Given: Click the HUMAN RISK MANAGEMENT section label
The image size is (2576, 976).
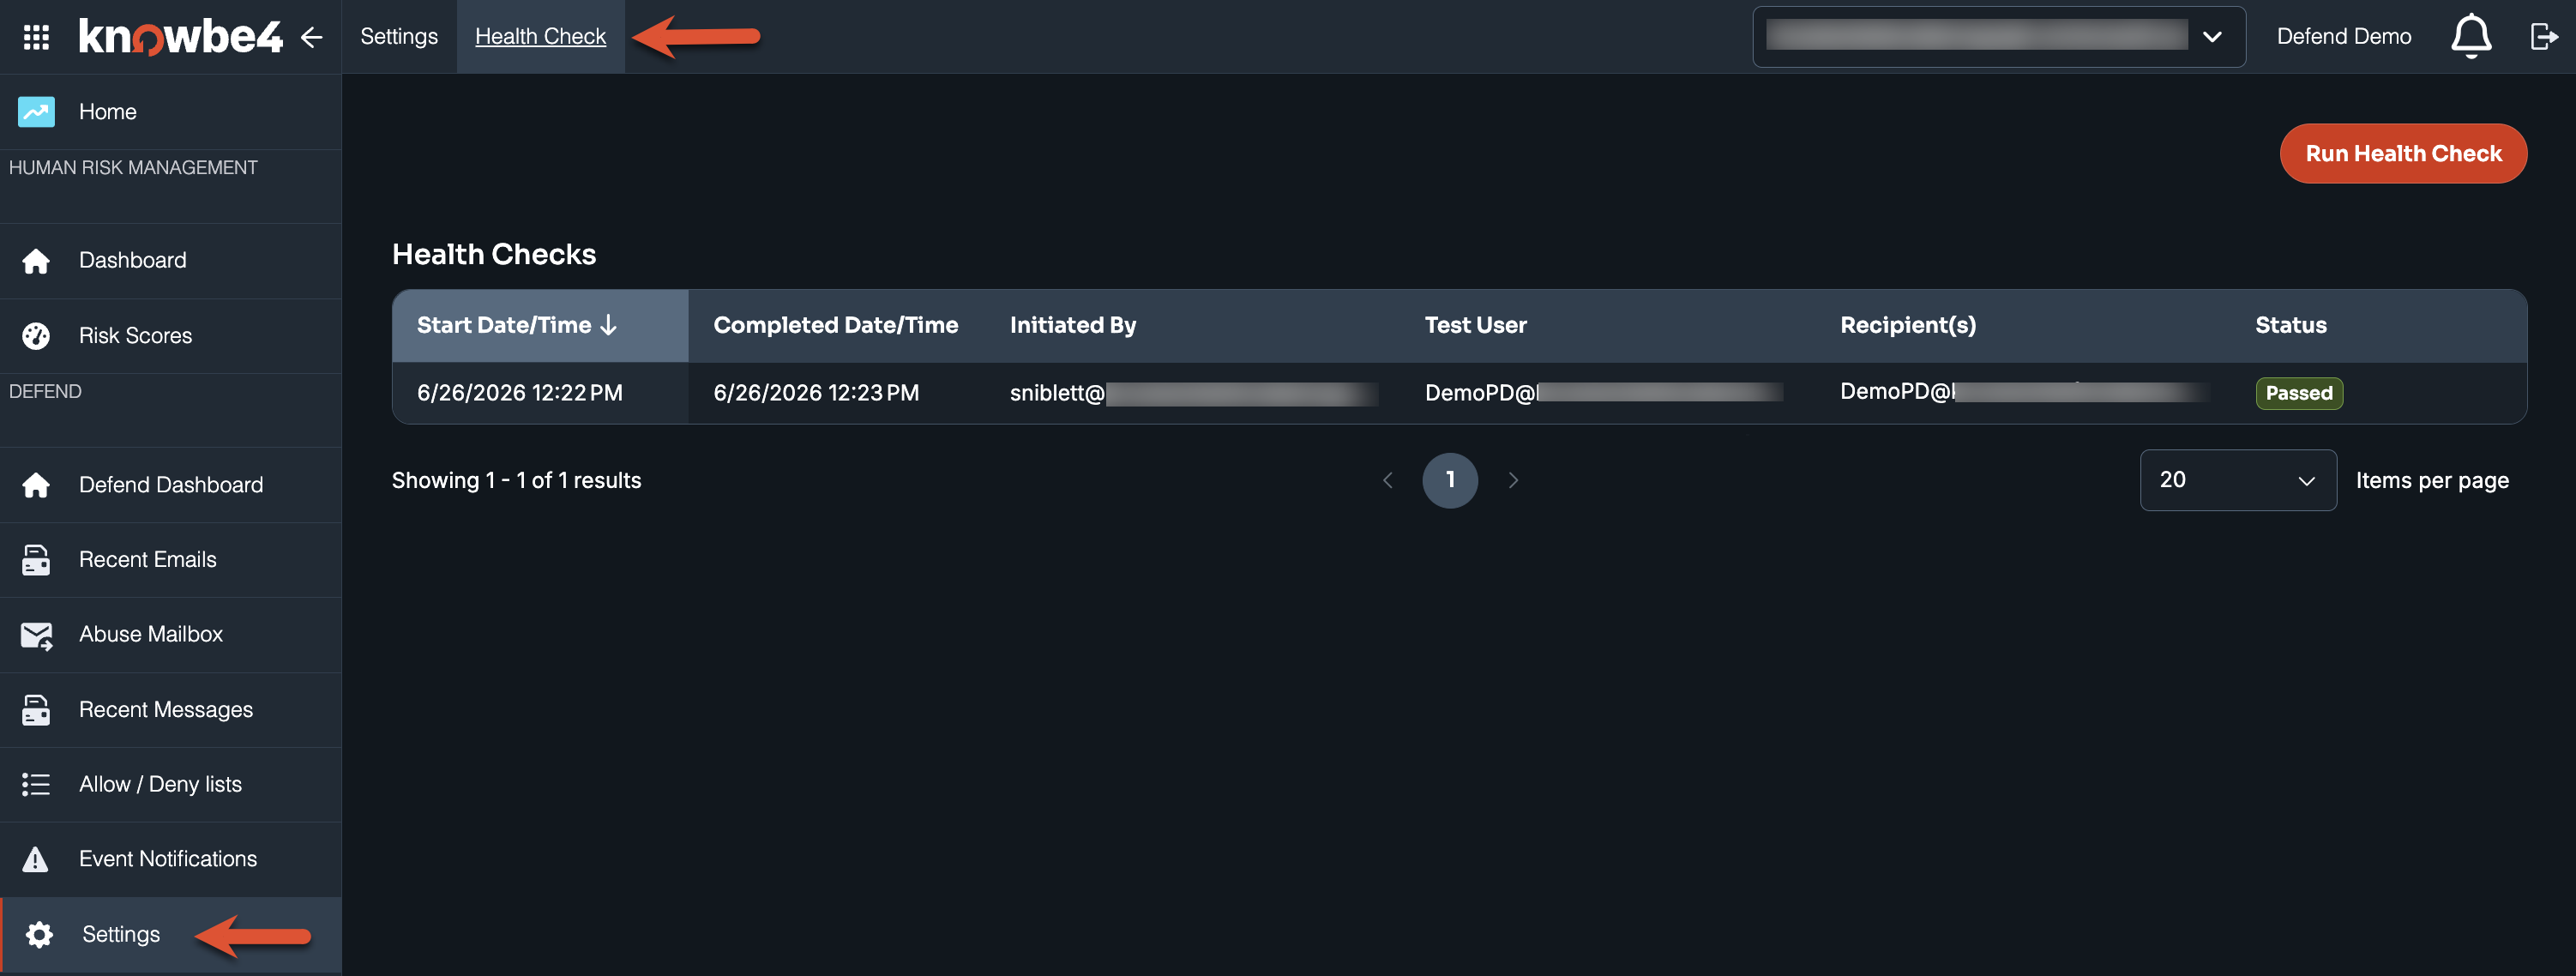Looking at the screenshot, I should pos(133,168).
